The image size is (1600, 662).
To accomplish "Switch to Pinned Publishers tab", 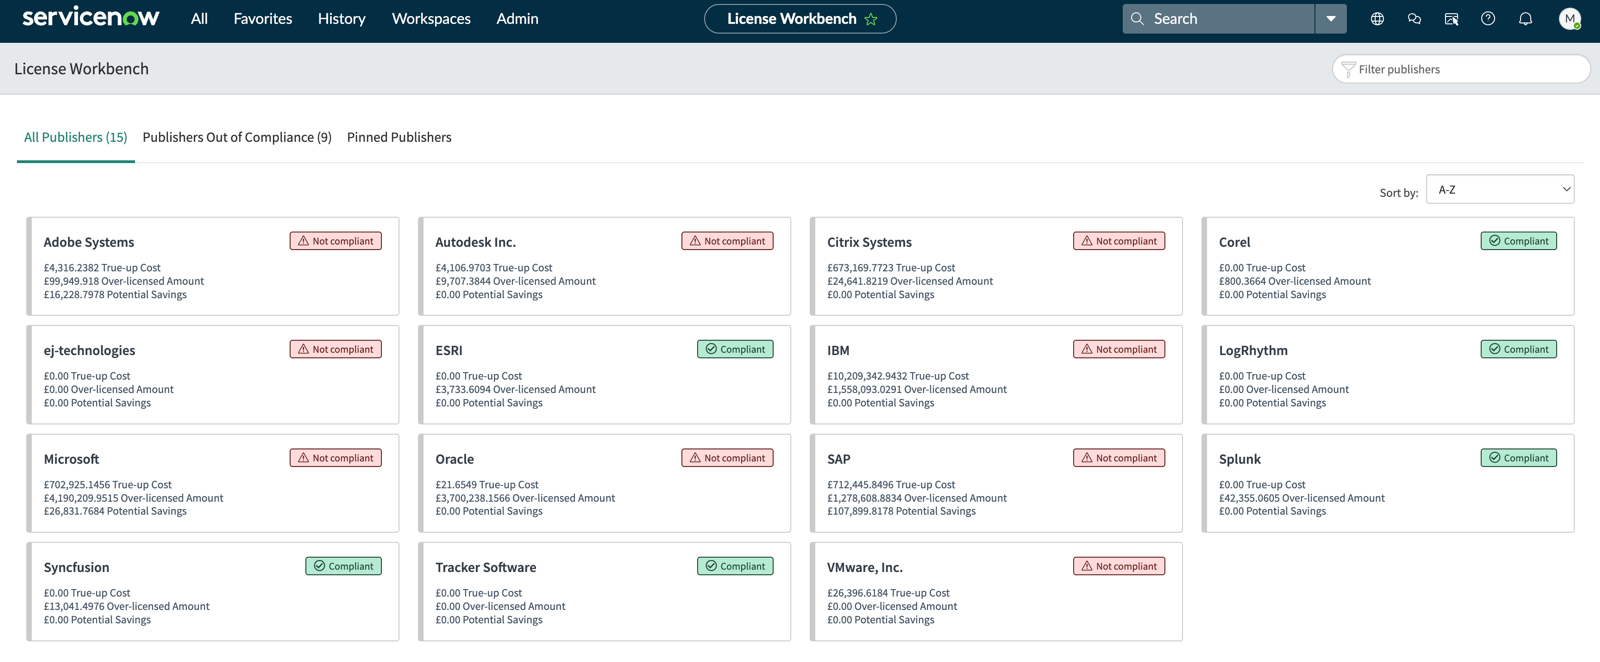I will [399, 137].
